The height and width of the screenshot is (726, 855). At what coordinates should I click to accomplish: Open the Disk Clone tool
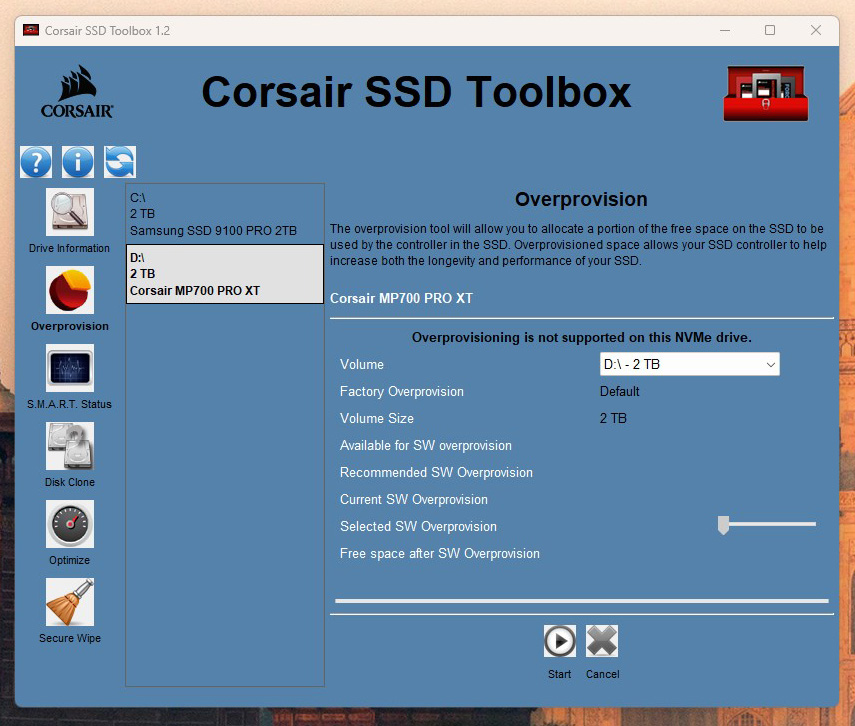click(x=70, y=446)
